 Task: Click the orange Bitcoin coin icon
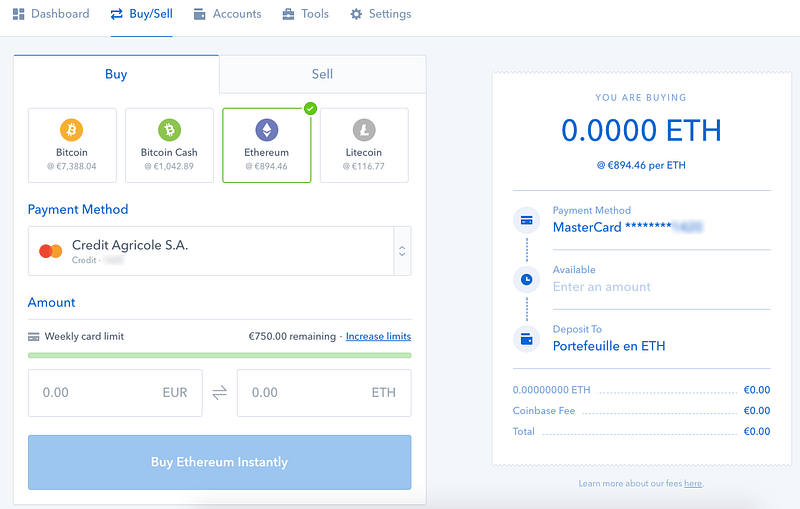71,130
